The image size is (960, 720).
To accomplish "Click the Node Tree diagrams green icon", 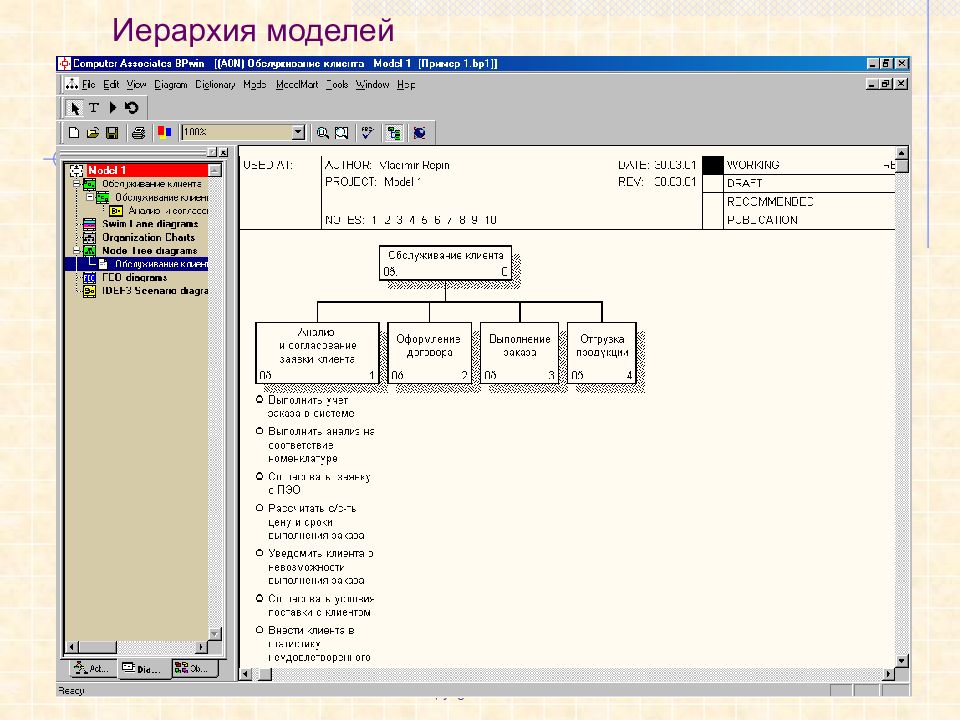I will pos(89,251).
